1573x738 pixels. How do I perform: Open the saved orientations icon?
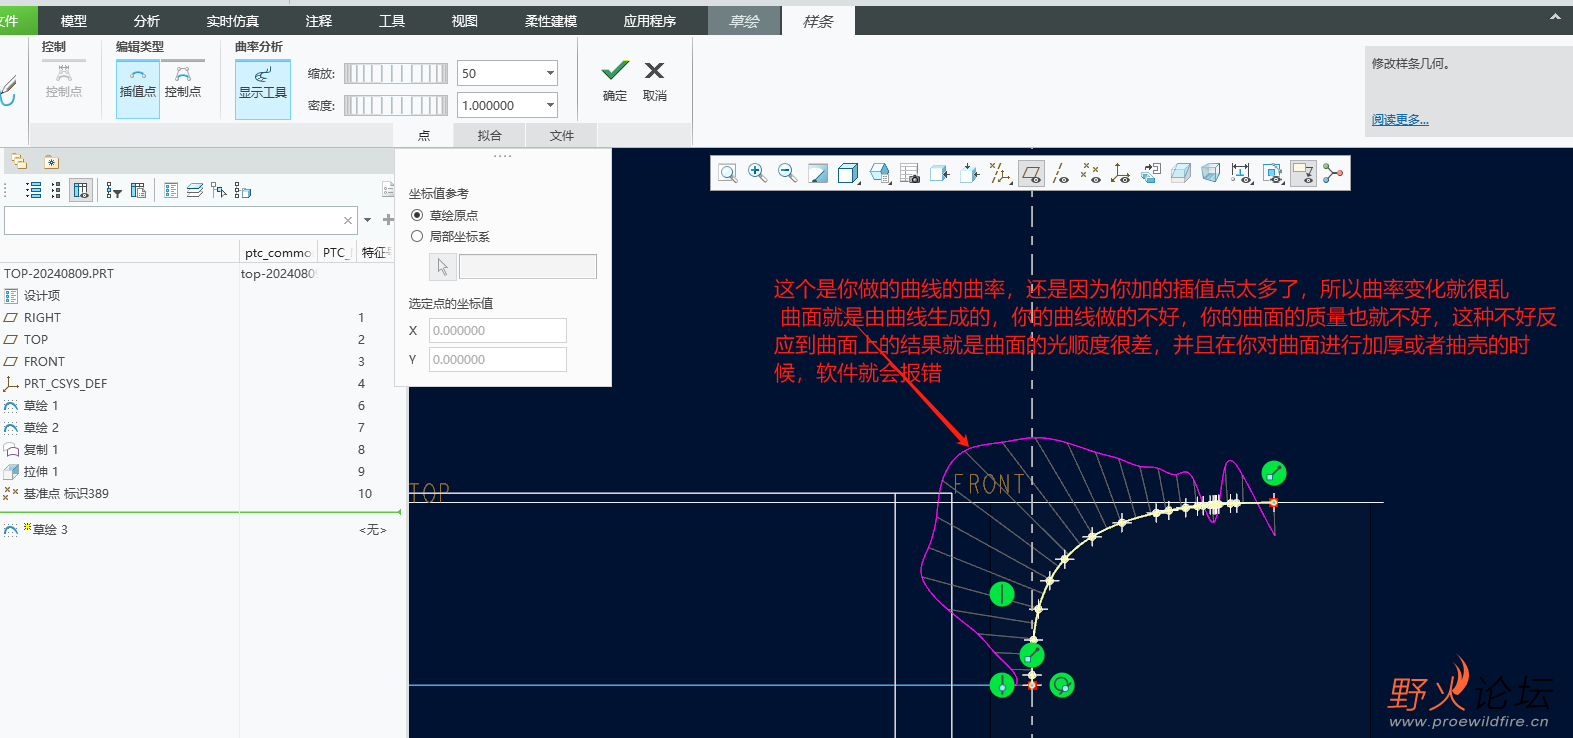pos(880,173)
